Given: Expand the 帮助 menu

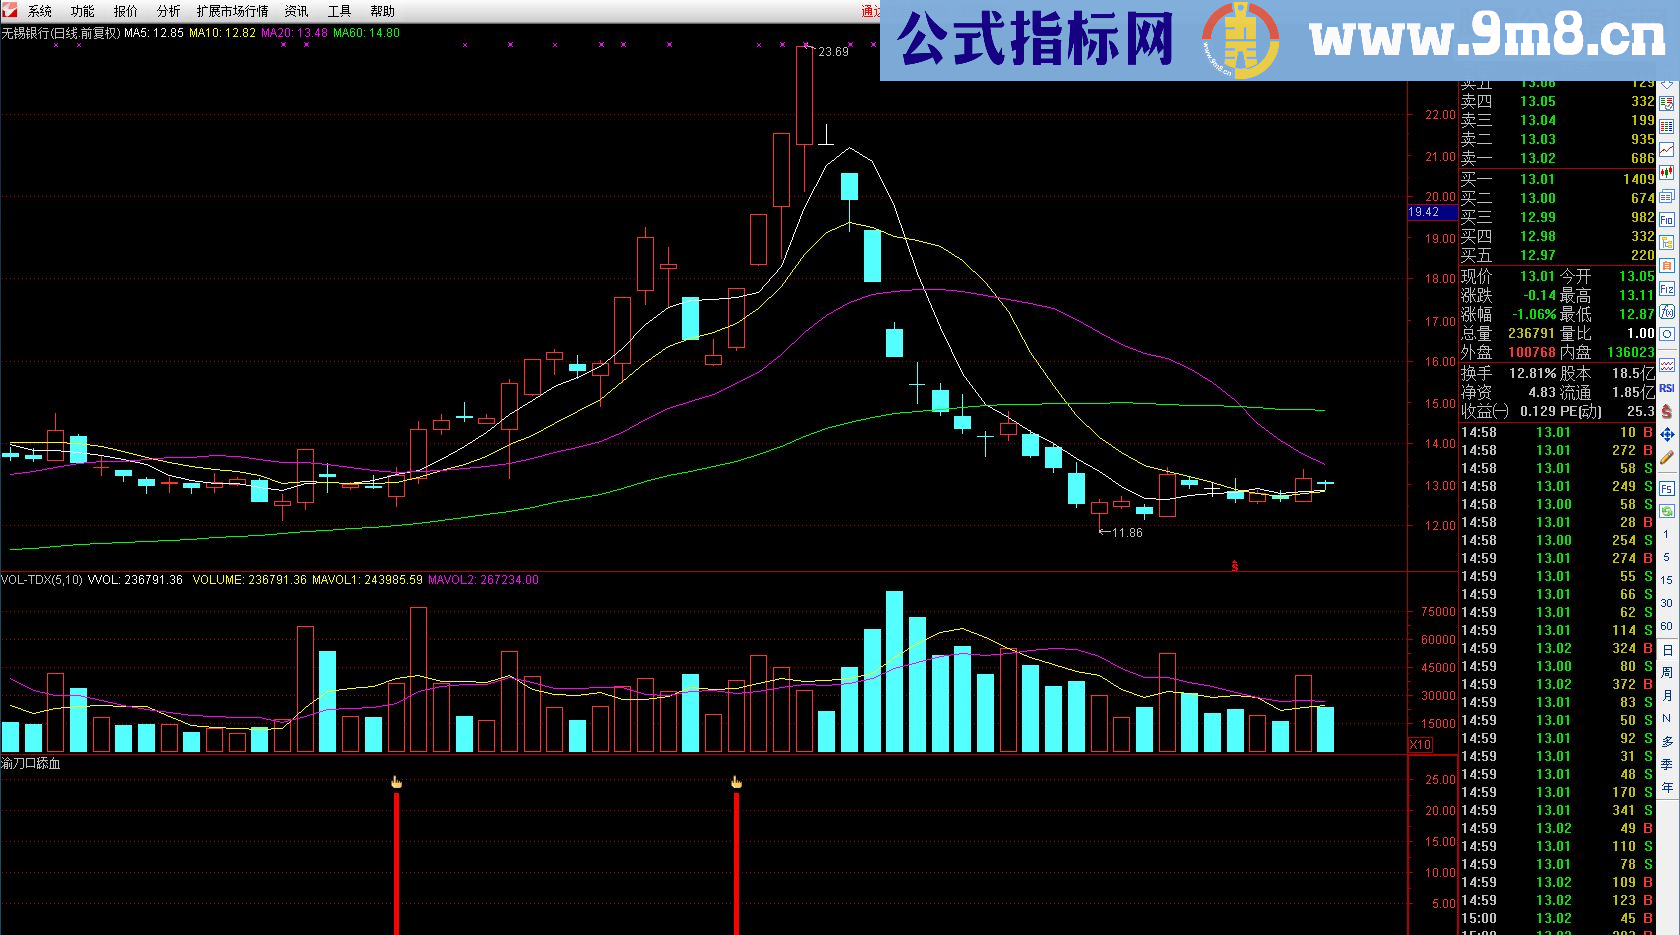Looking at the screenshot, I should point(382,11).
